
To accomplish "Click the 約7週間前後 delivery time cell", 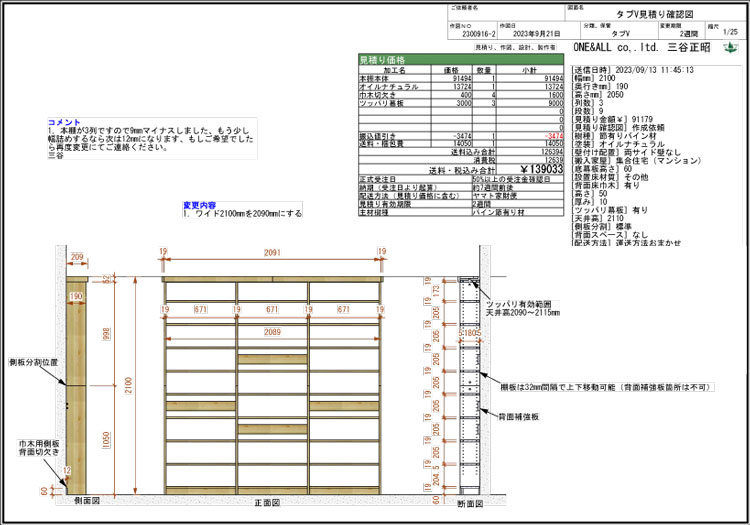I will 493,187.
